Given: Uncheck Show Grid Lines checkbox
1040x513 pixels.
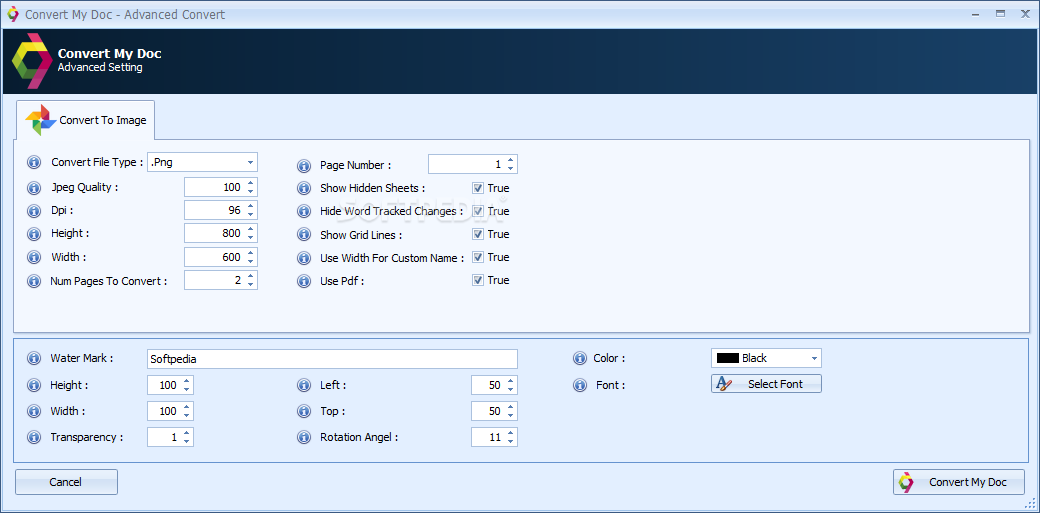Looking at the screenshot, I should [478, 234].
